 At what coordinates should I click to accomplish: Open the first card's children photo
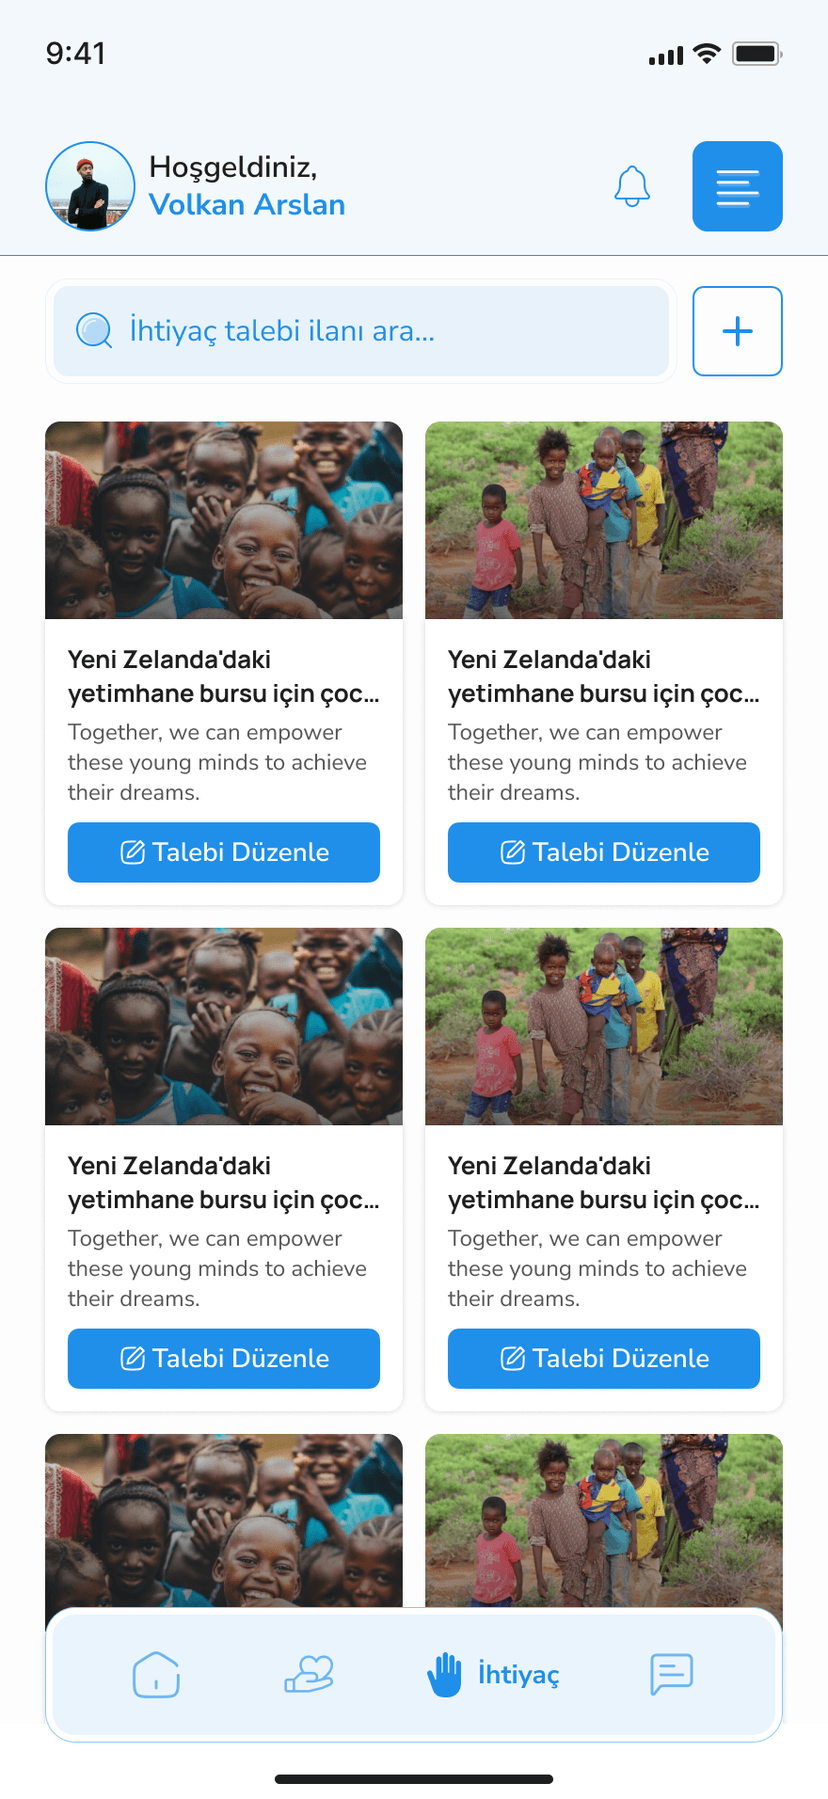tap(224, 520)
